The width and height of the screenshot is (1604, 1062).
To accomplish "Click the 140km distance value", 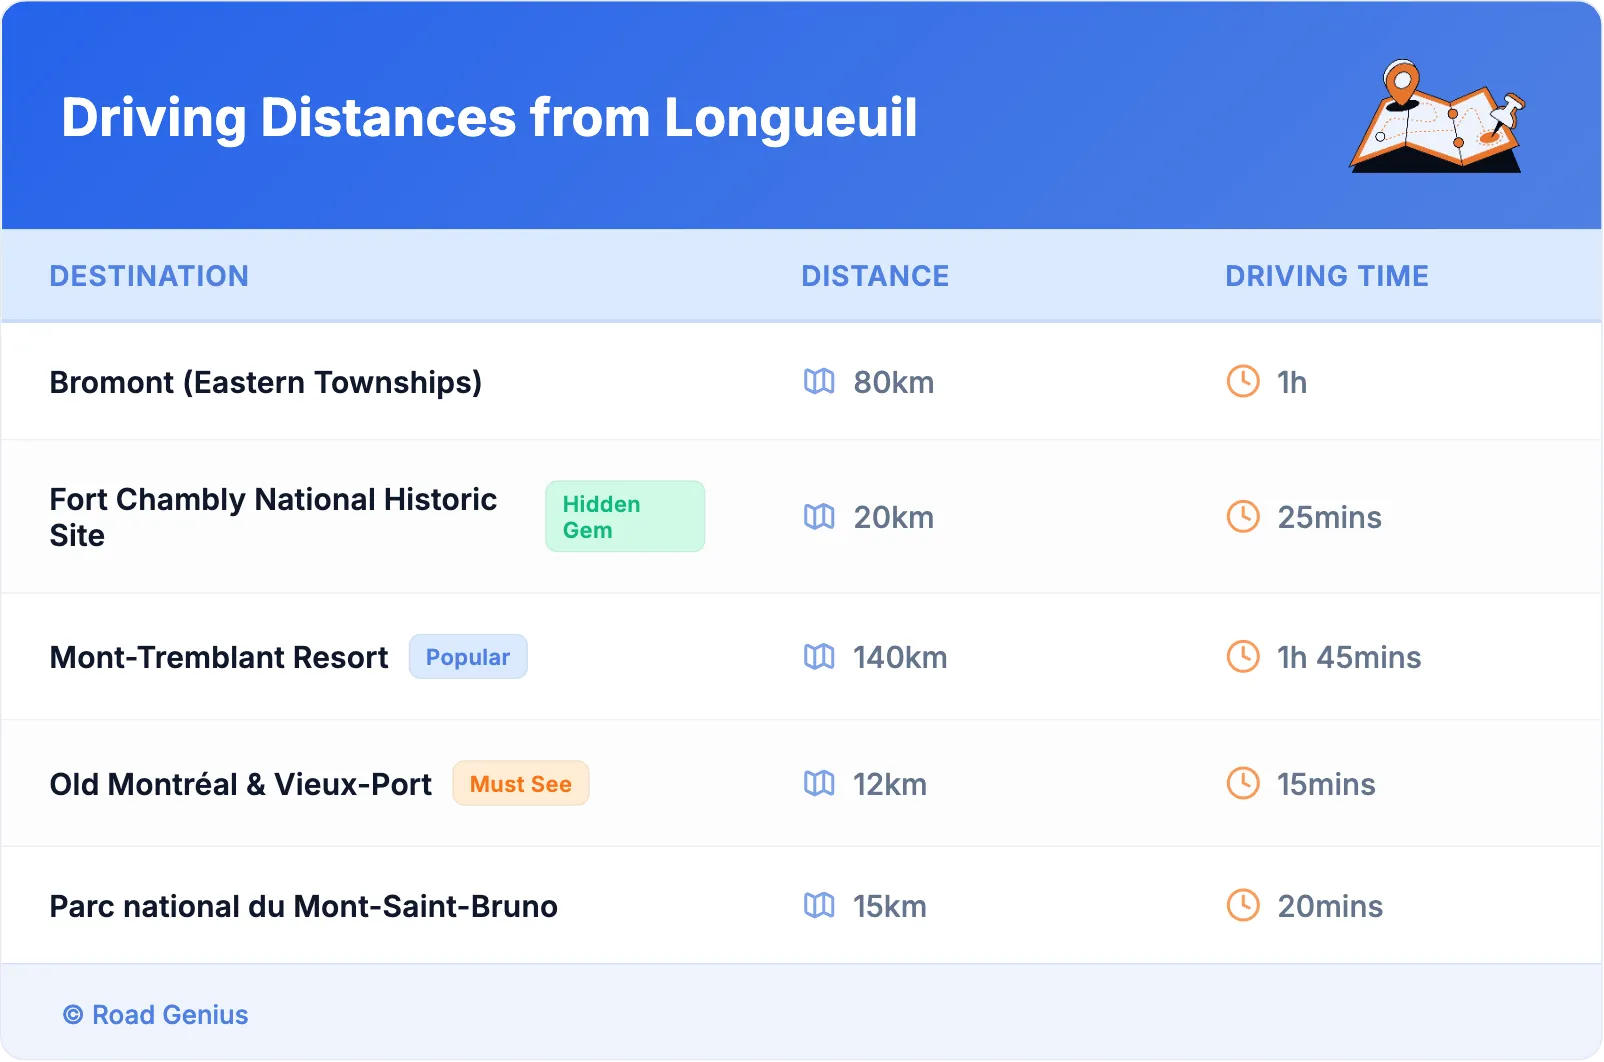I will click(900, 657).
